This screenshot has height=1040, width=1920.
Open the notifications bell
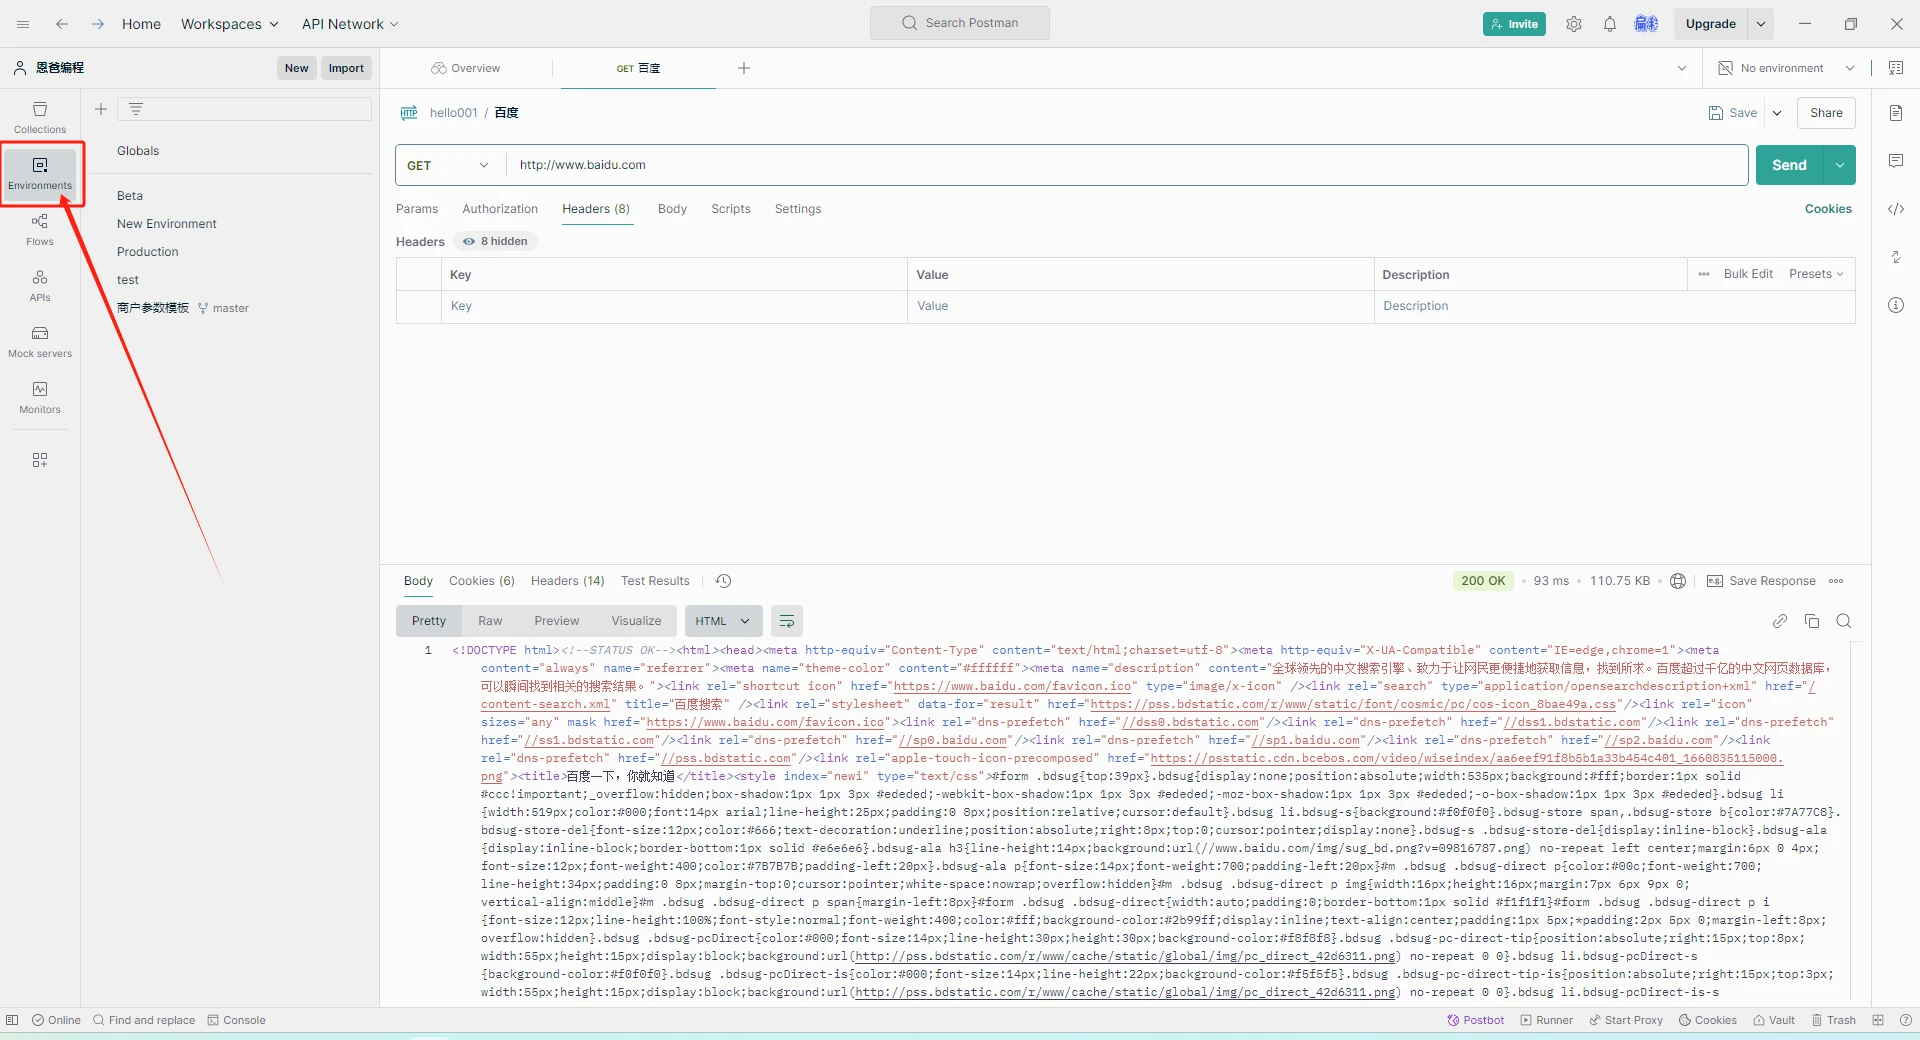coord(1610,24)
